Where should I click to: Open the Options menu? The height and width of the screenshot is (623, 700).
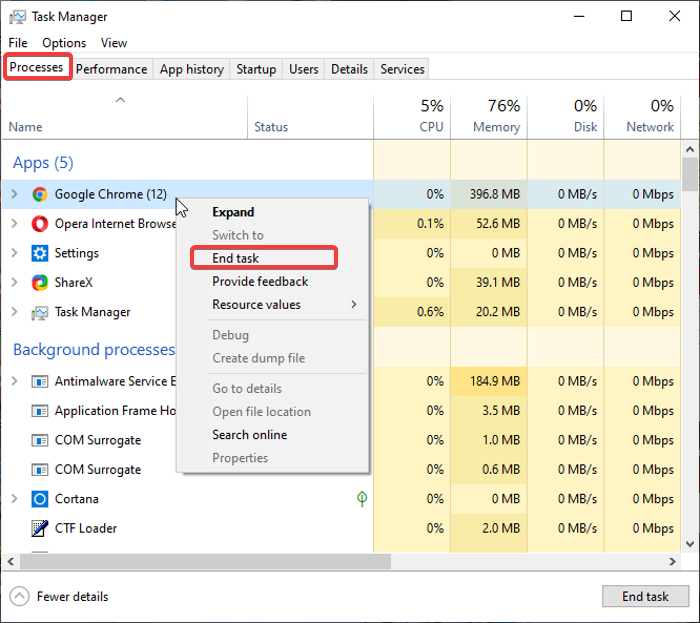point(64,43)
